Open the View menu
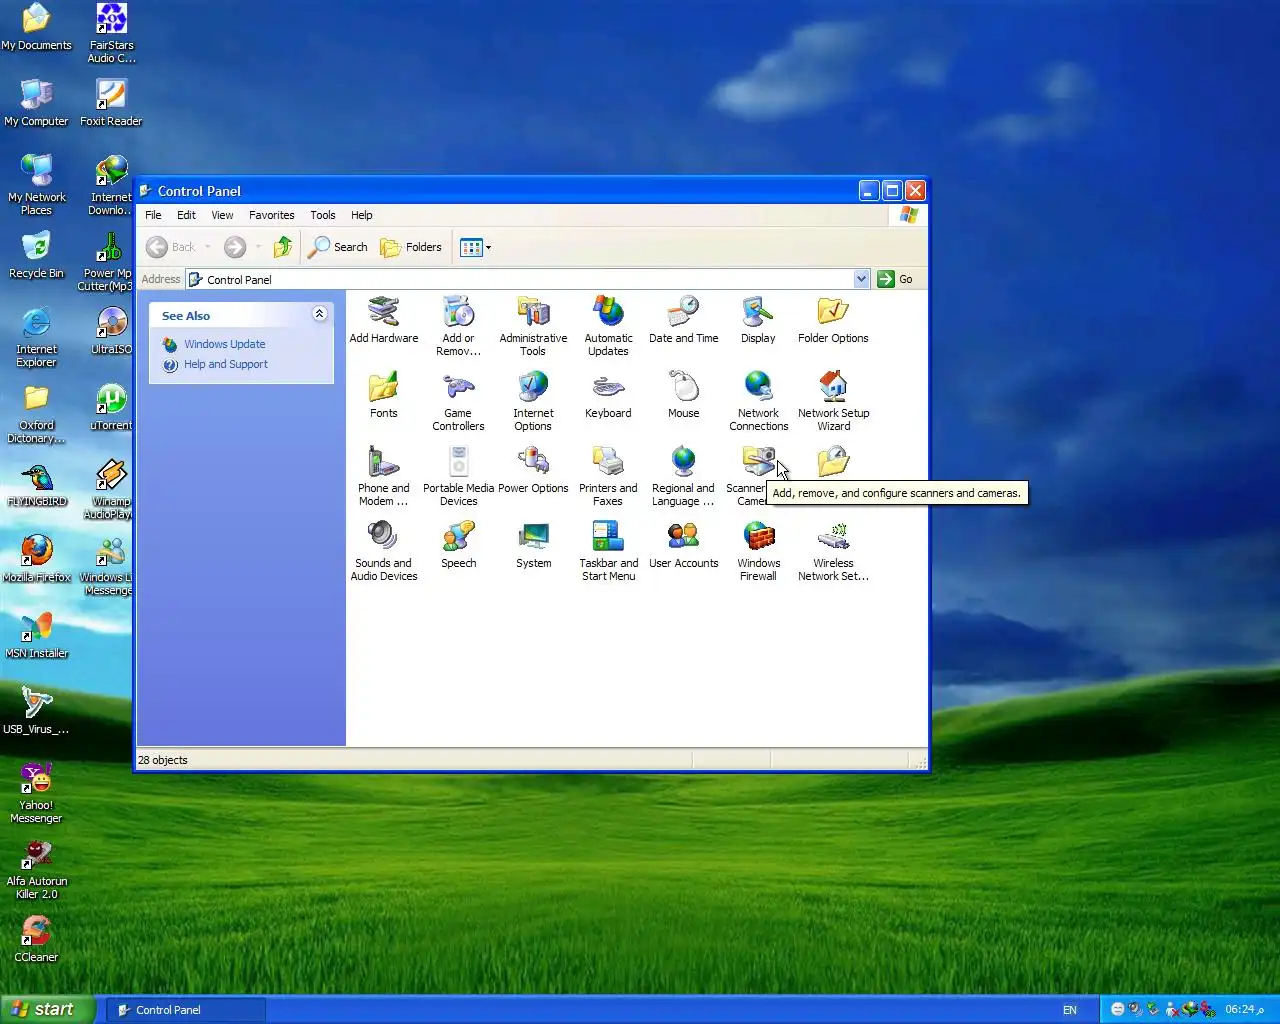This screenshot has height=1024, width=1280. click(x=222, y=215)
